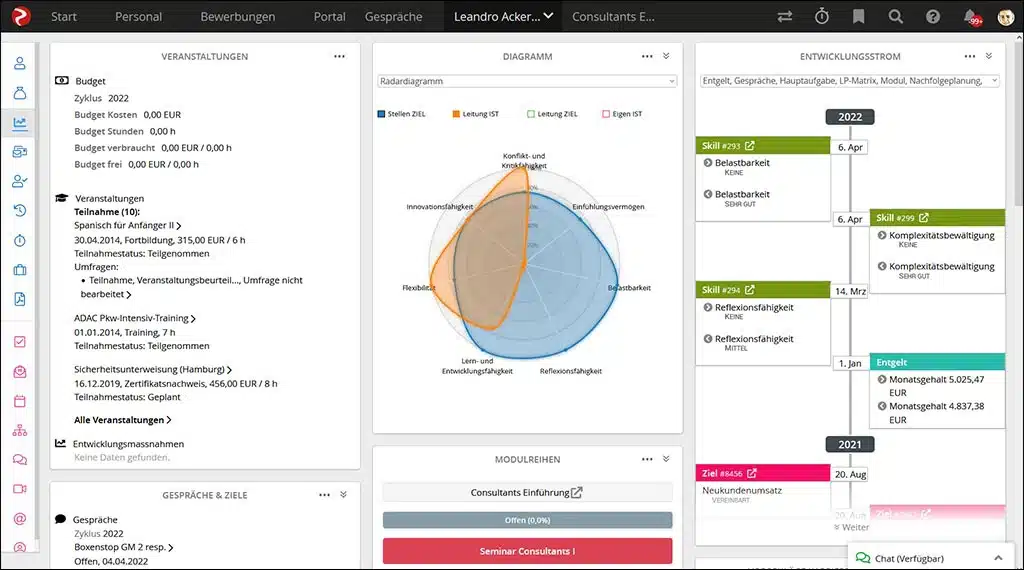Open the help question mark icon
Viewport: 1024px width, 570px height.
(x=933, y=16)
